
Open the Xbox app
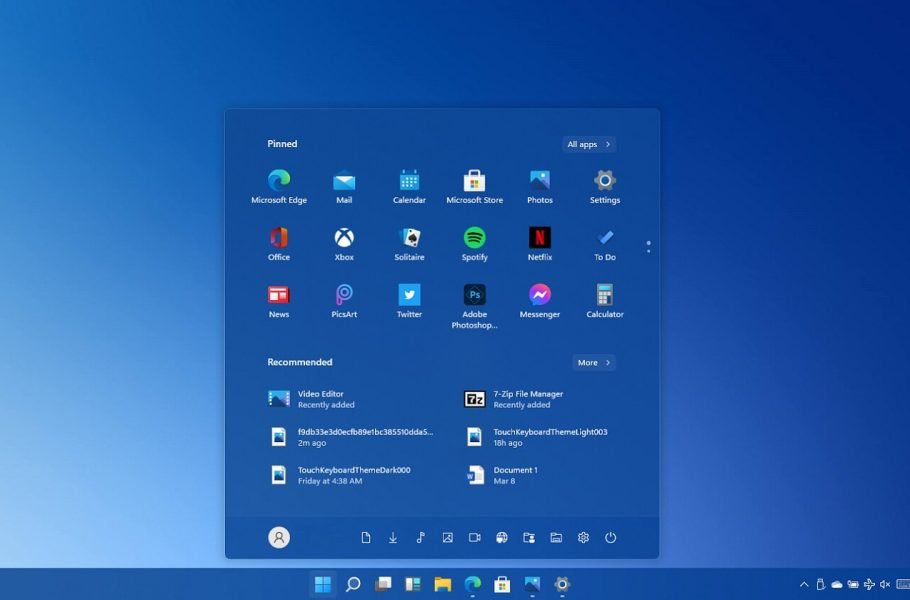(344, 244)
